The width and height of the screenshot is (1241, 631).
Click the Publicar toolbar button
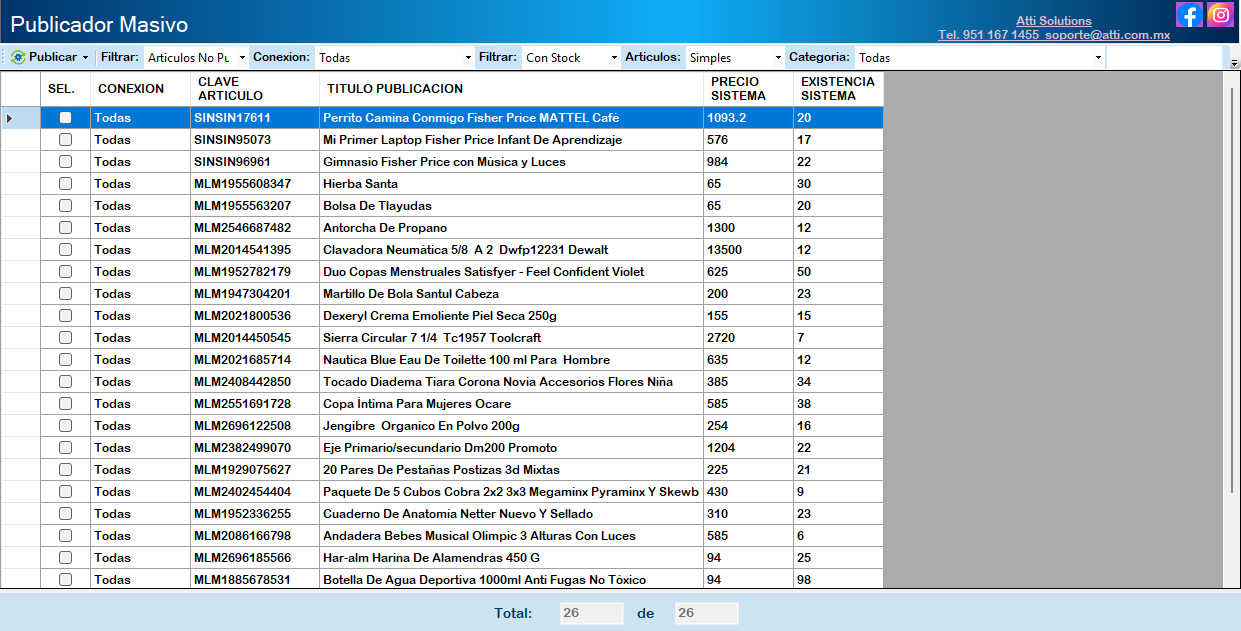tap(49, 57)
